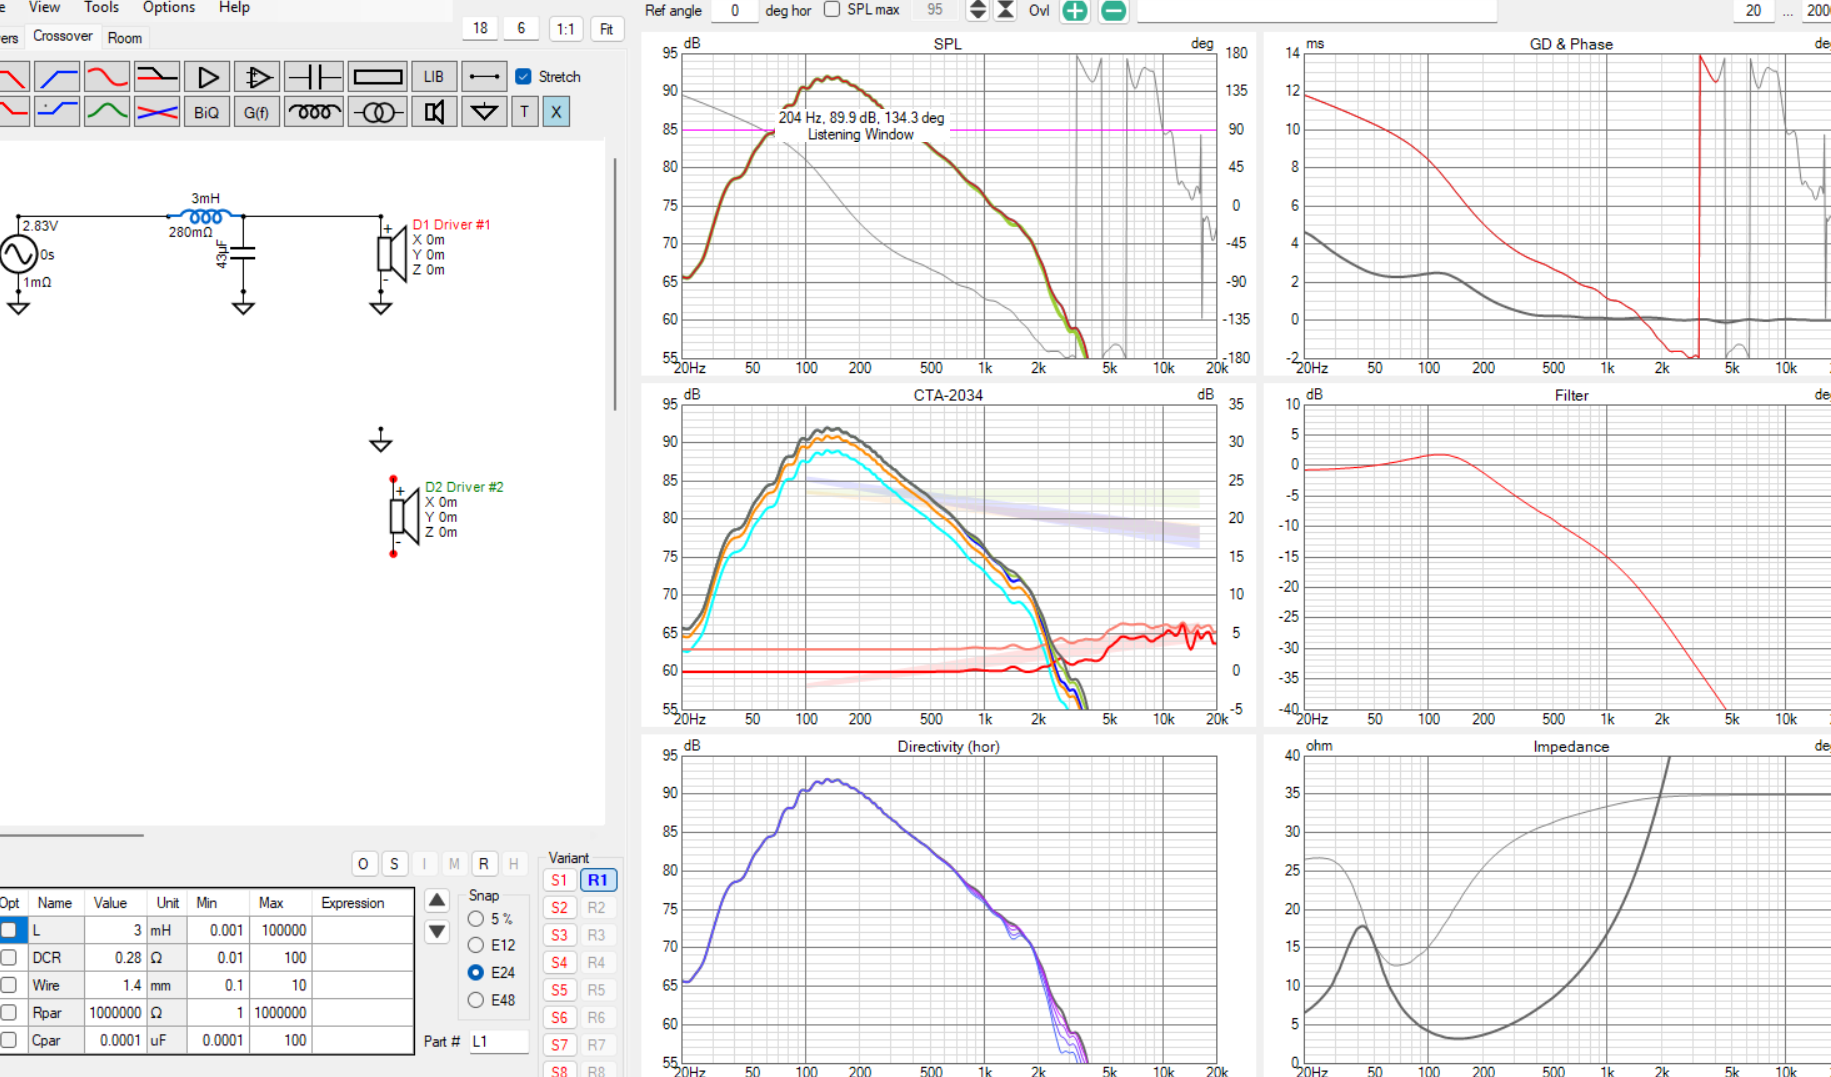Image resolution: width=1831 pixels, height=1077 pixels.
Task: Add a buffer amplifier triangle component
Action: tap(207, 77)
